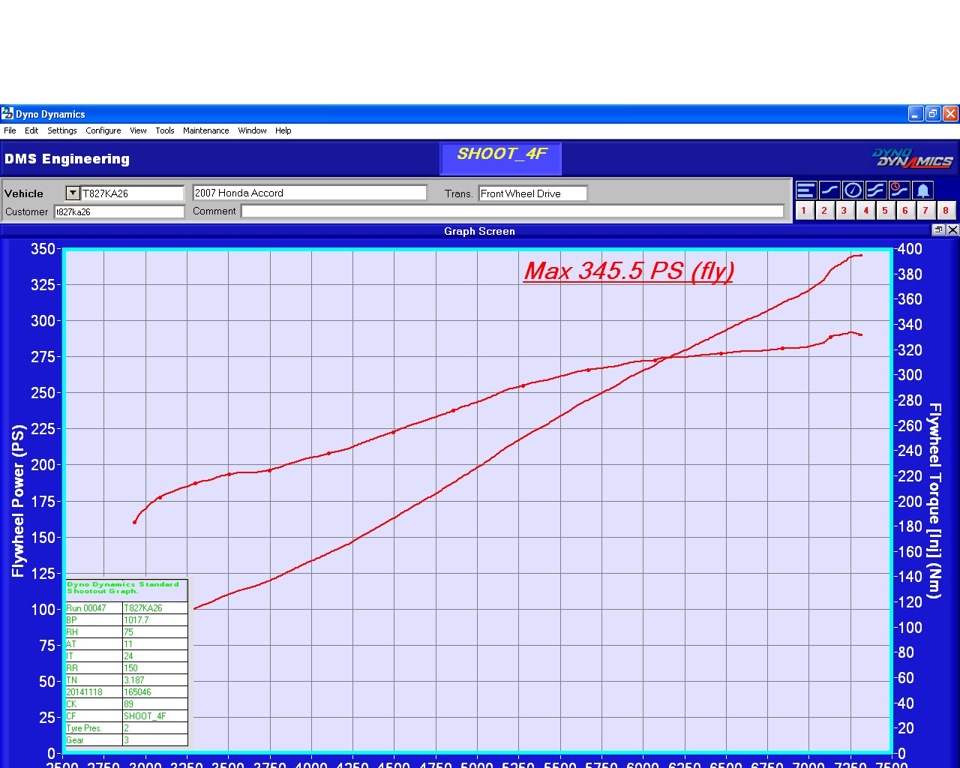Click the alarm bell icon

pos(921,190)
